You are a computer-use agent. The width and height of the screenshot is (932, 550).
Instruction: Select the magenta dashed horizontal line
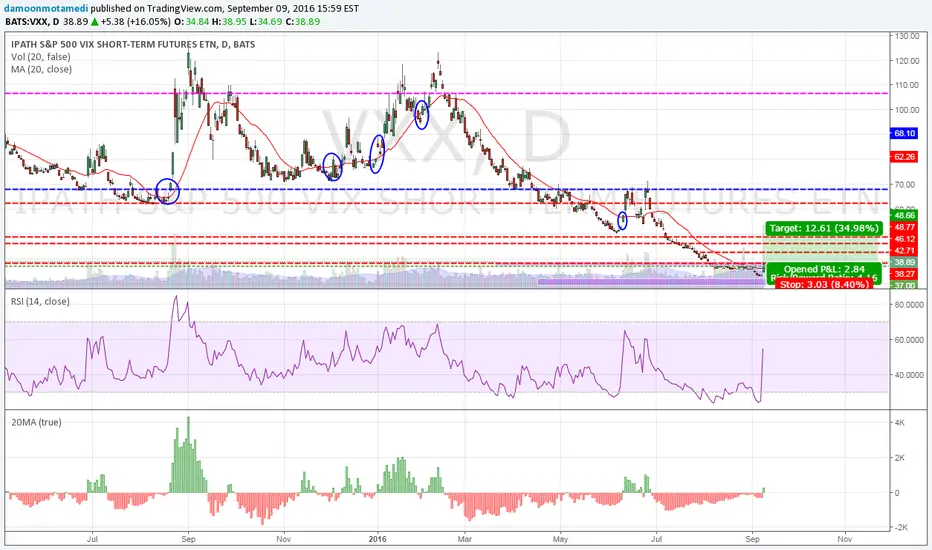click(447, 93)
